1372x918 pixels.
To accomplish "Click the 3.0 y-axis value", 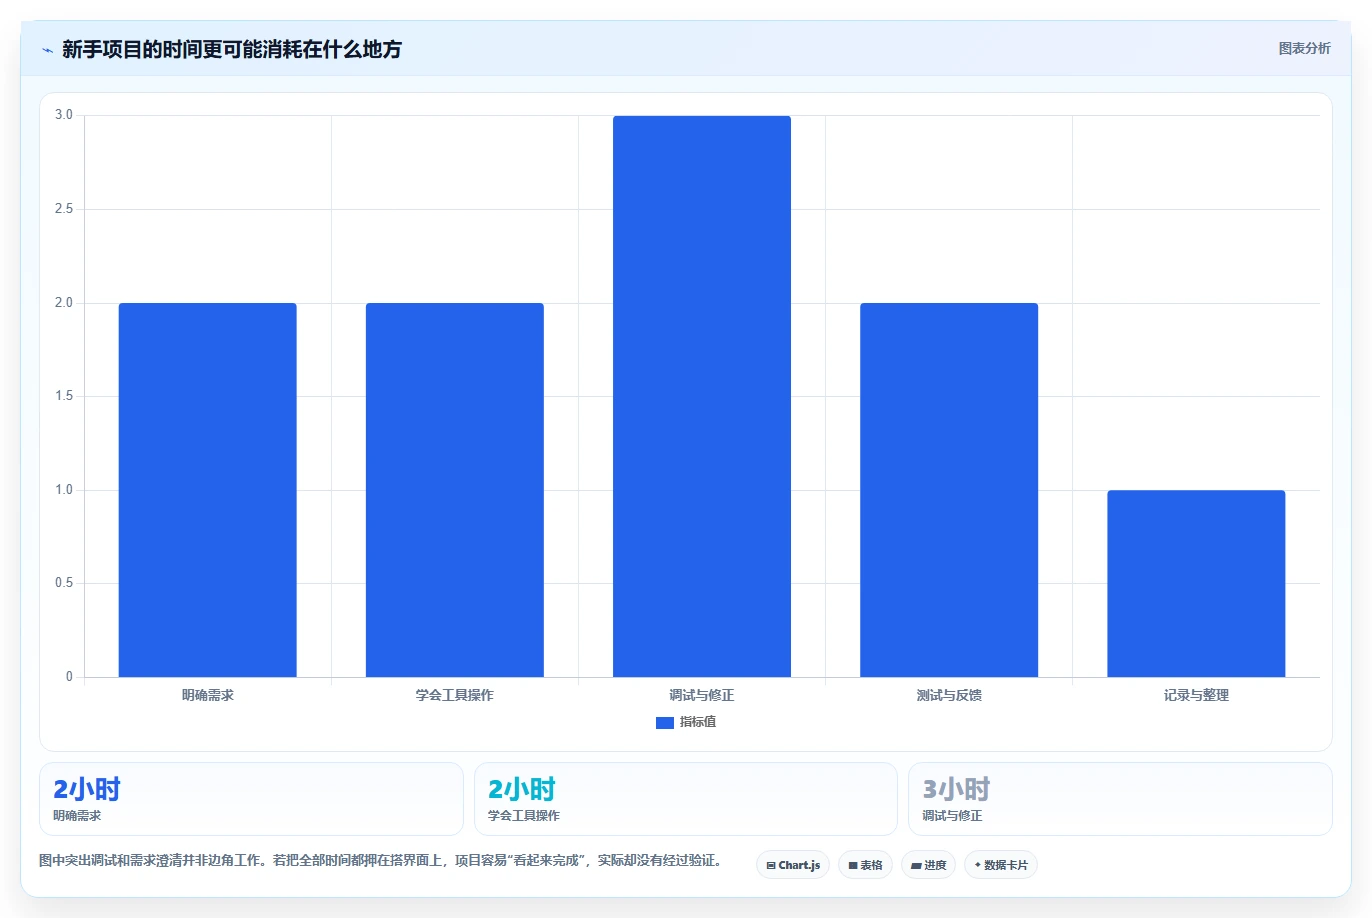I will click(64, 115).
